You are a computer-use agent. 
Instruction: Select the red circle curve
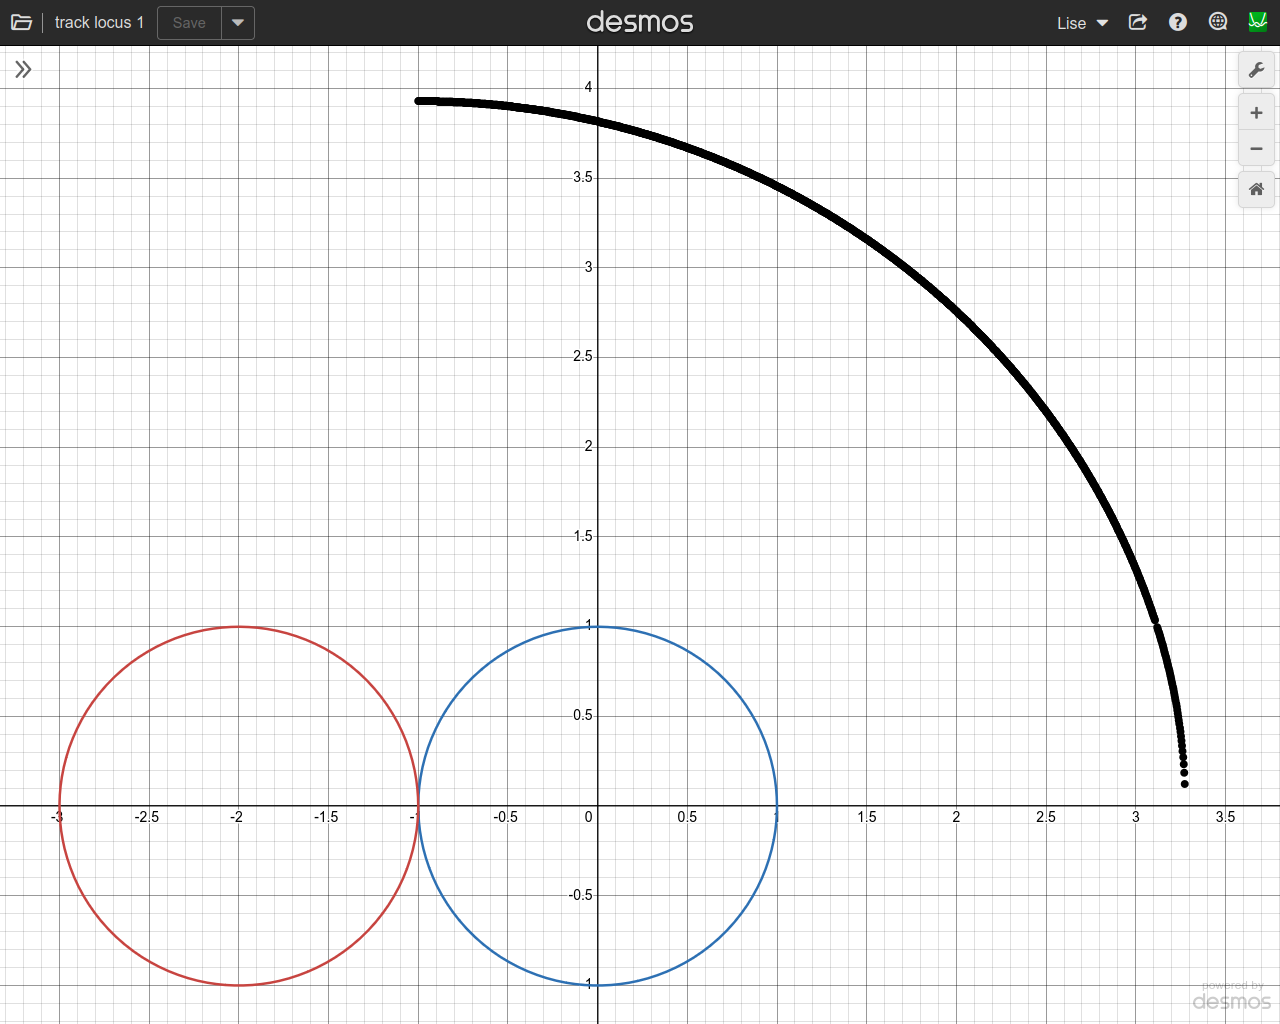[x=238, y=627]
